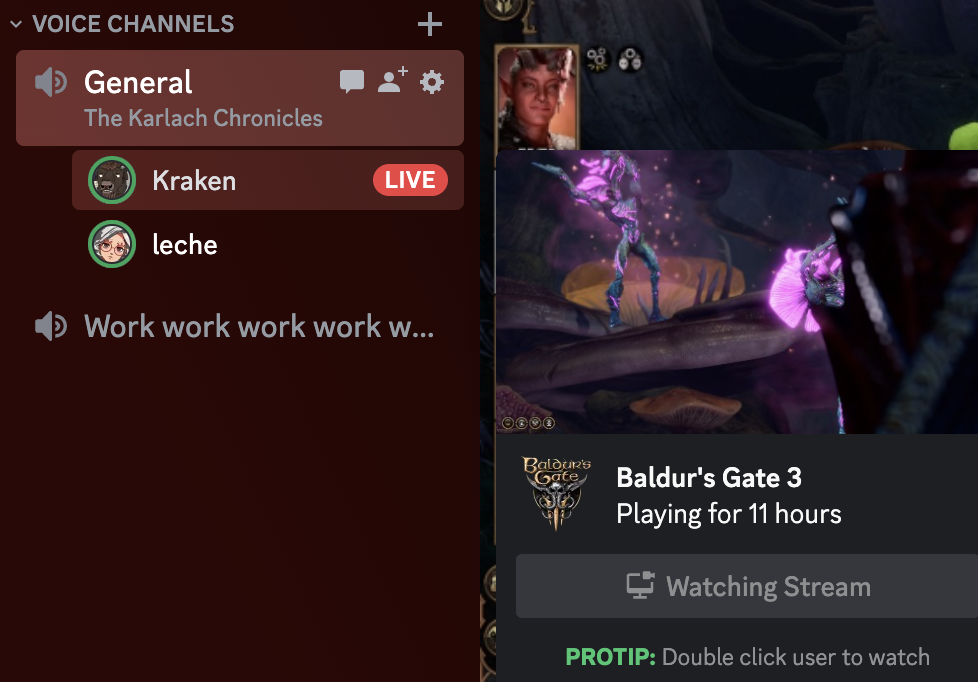Select user Kraken in voice list
978x682 pixels.
(x=268, y=180)
